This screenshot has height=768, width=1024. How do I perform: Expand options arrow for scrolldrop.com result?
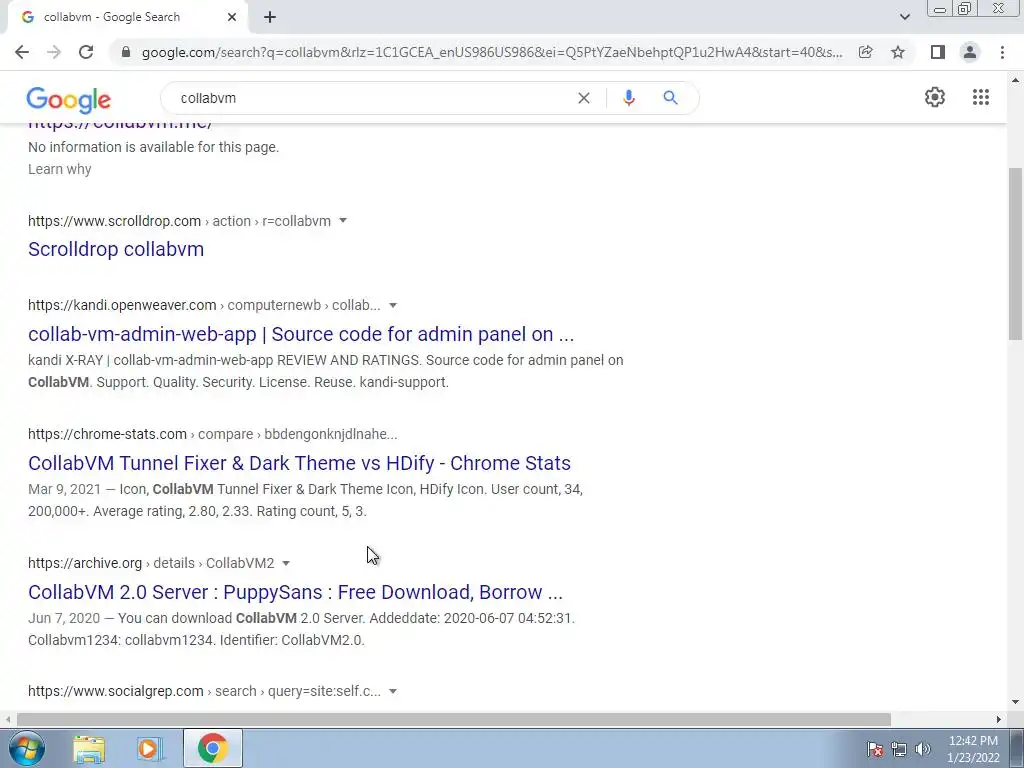click(343, 221)
